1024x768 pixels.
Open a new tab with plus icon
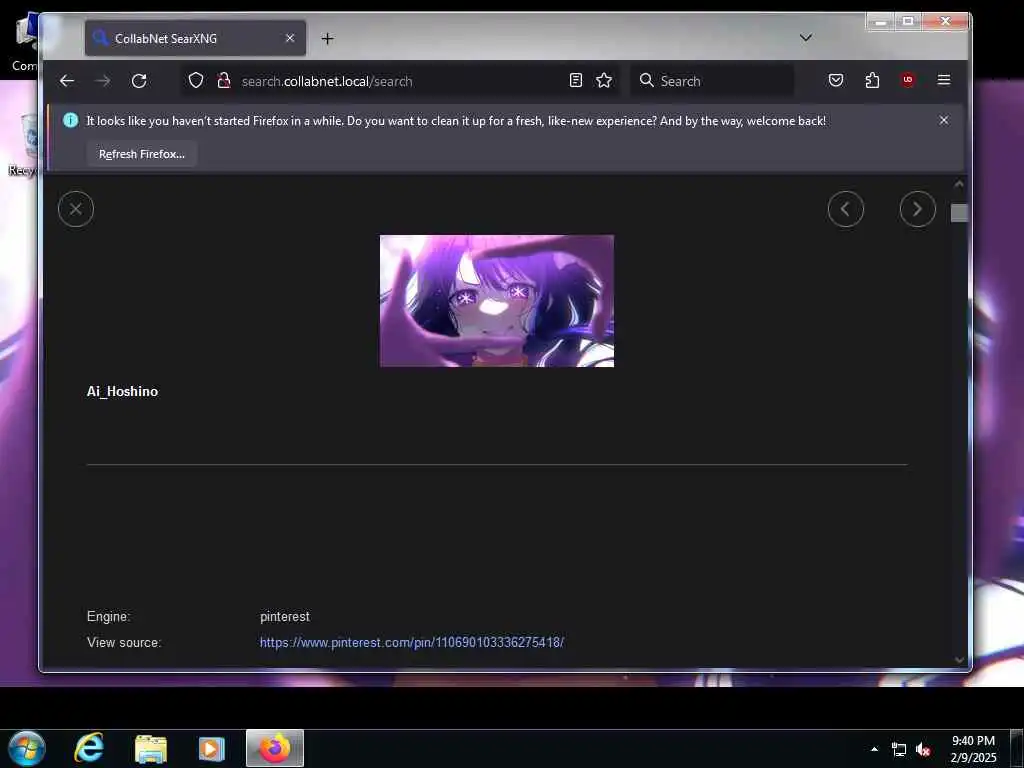[x=327, y=39]
